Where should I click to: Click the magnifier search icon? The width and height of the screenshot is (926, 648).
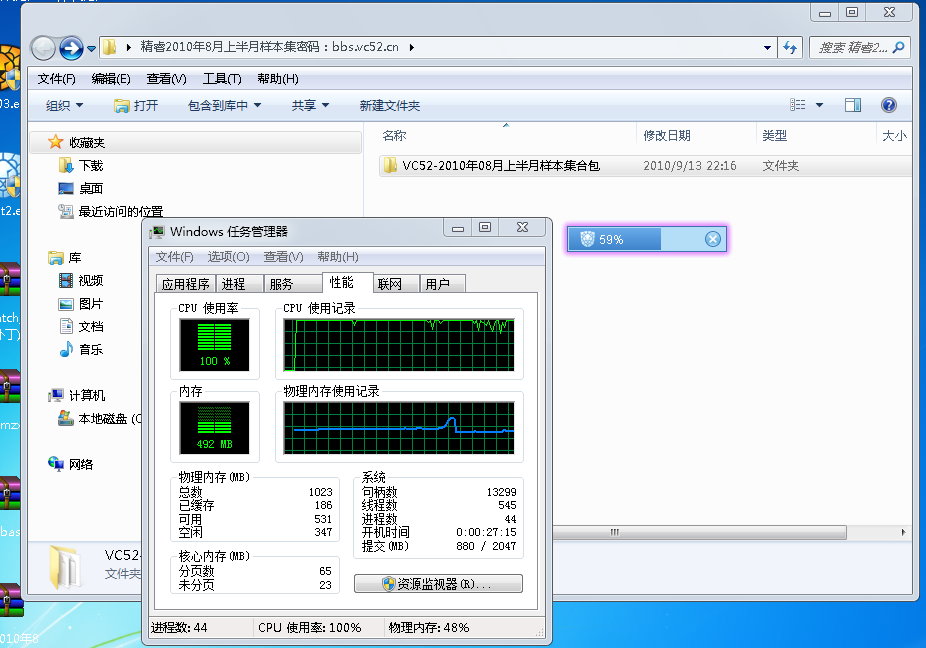point(899,47)
